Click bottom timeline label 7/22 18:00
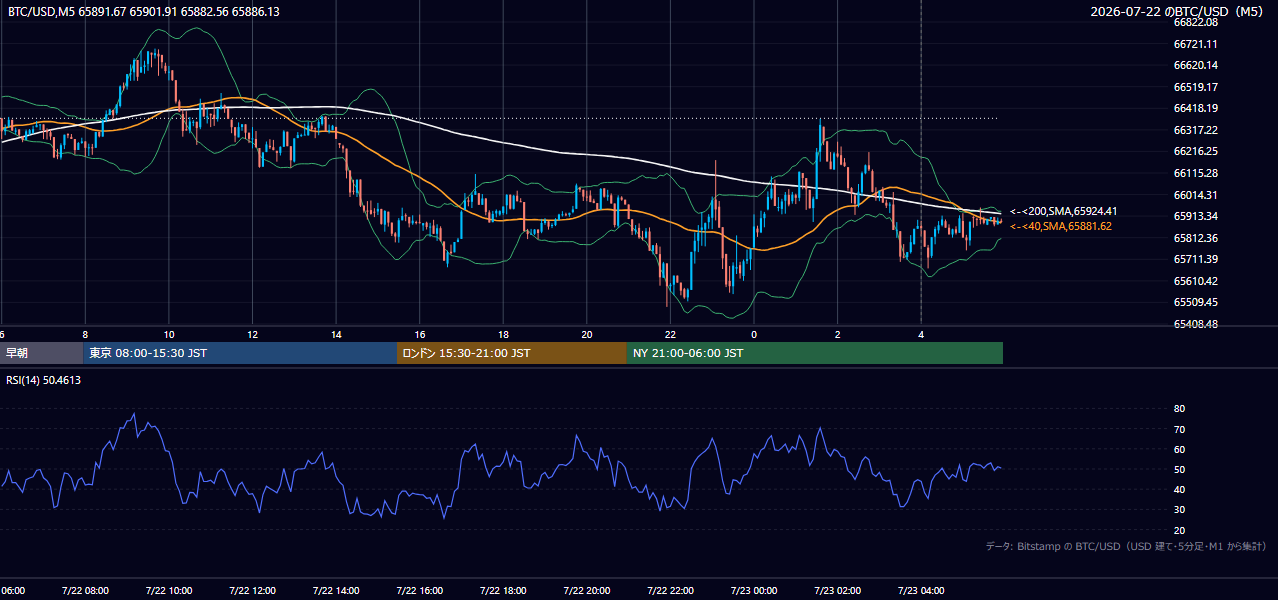The height and width of the screenshot is (600, 1278). coord(503,591)
